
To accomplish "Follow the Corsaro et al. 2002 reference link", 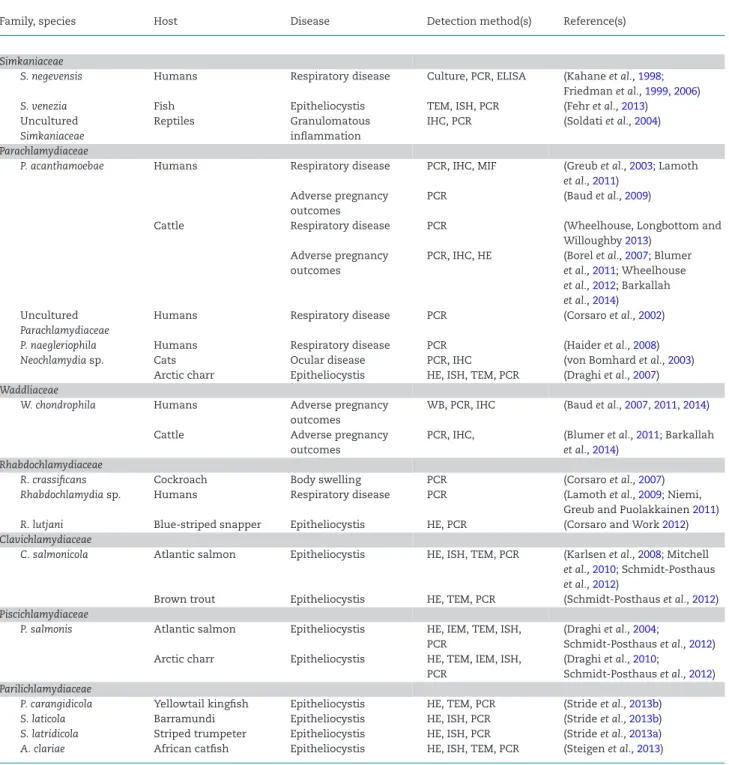I will [650, 315].
